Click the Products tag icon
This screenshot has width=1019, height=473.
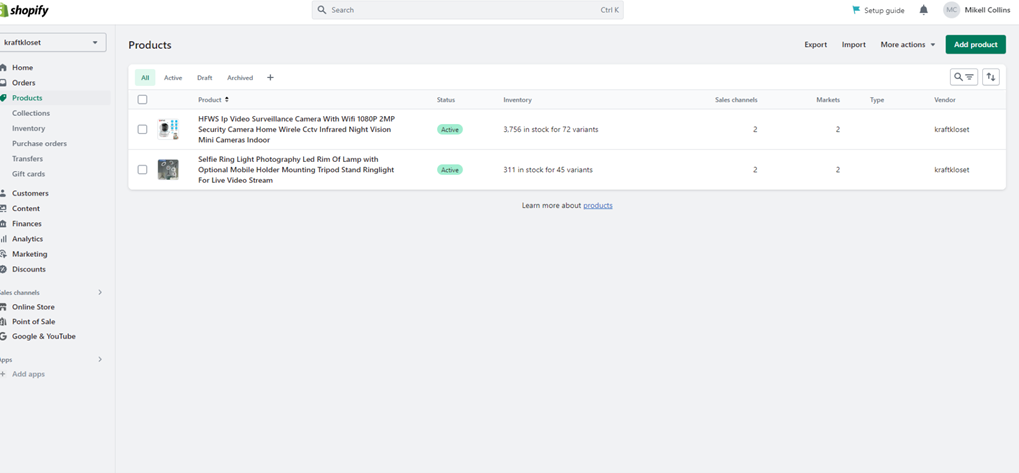(3, 98)
